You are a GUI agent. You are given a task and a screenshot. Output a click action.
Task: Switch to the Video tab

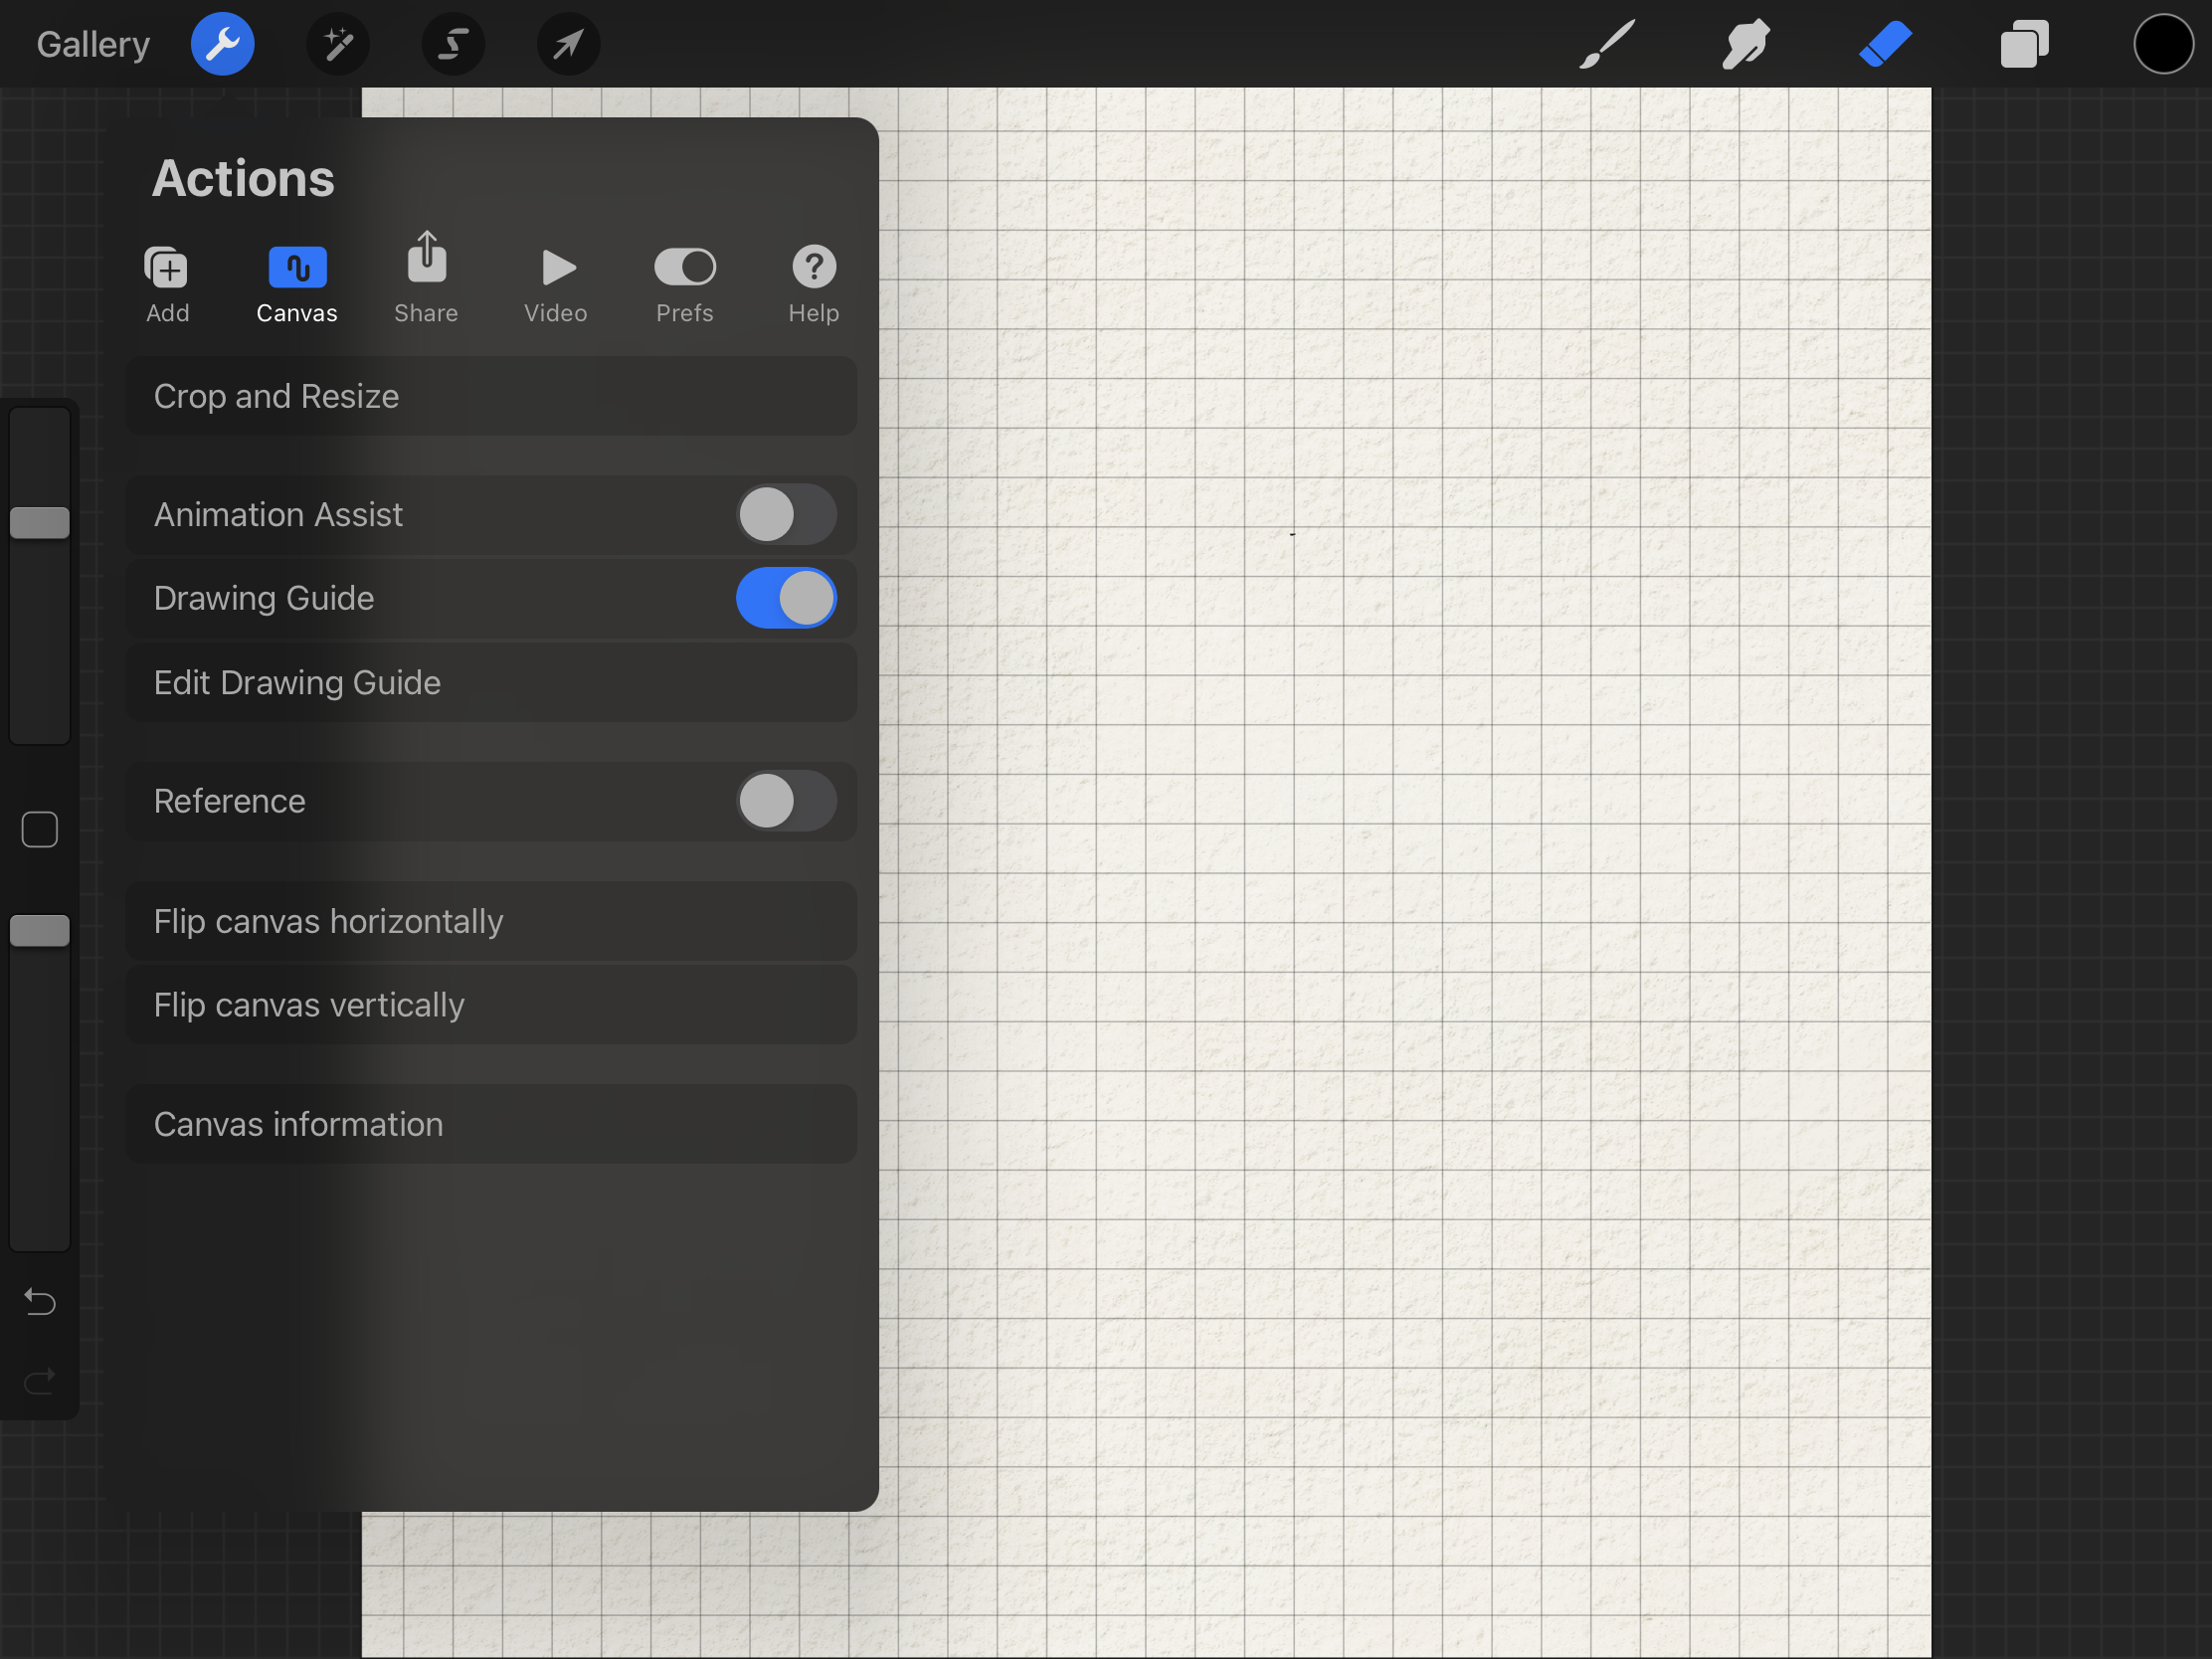coord(556,285)
